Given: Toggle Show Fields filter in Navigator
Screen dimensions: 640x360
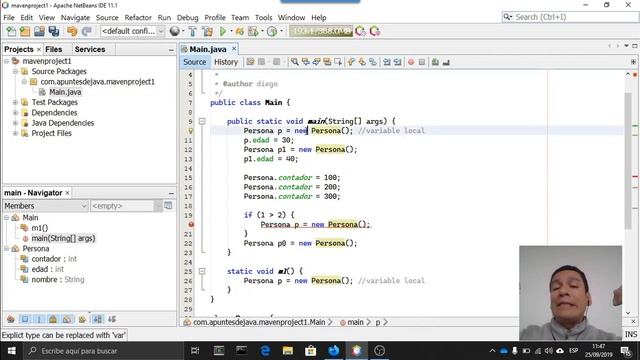Looking at the screenshot, I should (25, 319).
